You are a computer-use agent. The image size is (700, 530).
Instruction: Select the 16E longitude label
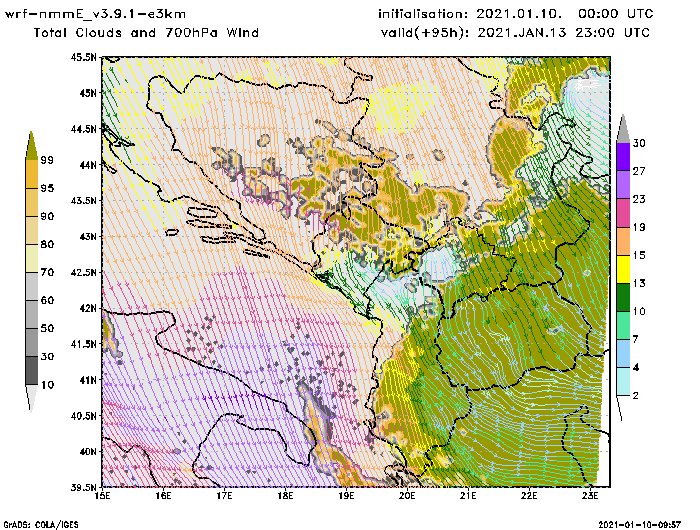(x=163, y=496)
